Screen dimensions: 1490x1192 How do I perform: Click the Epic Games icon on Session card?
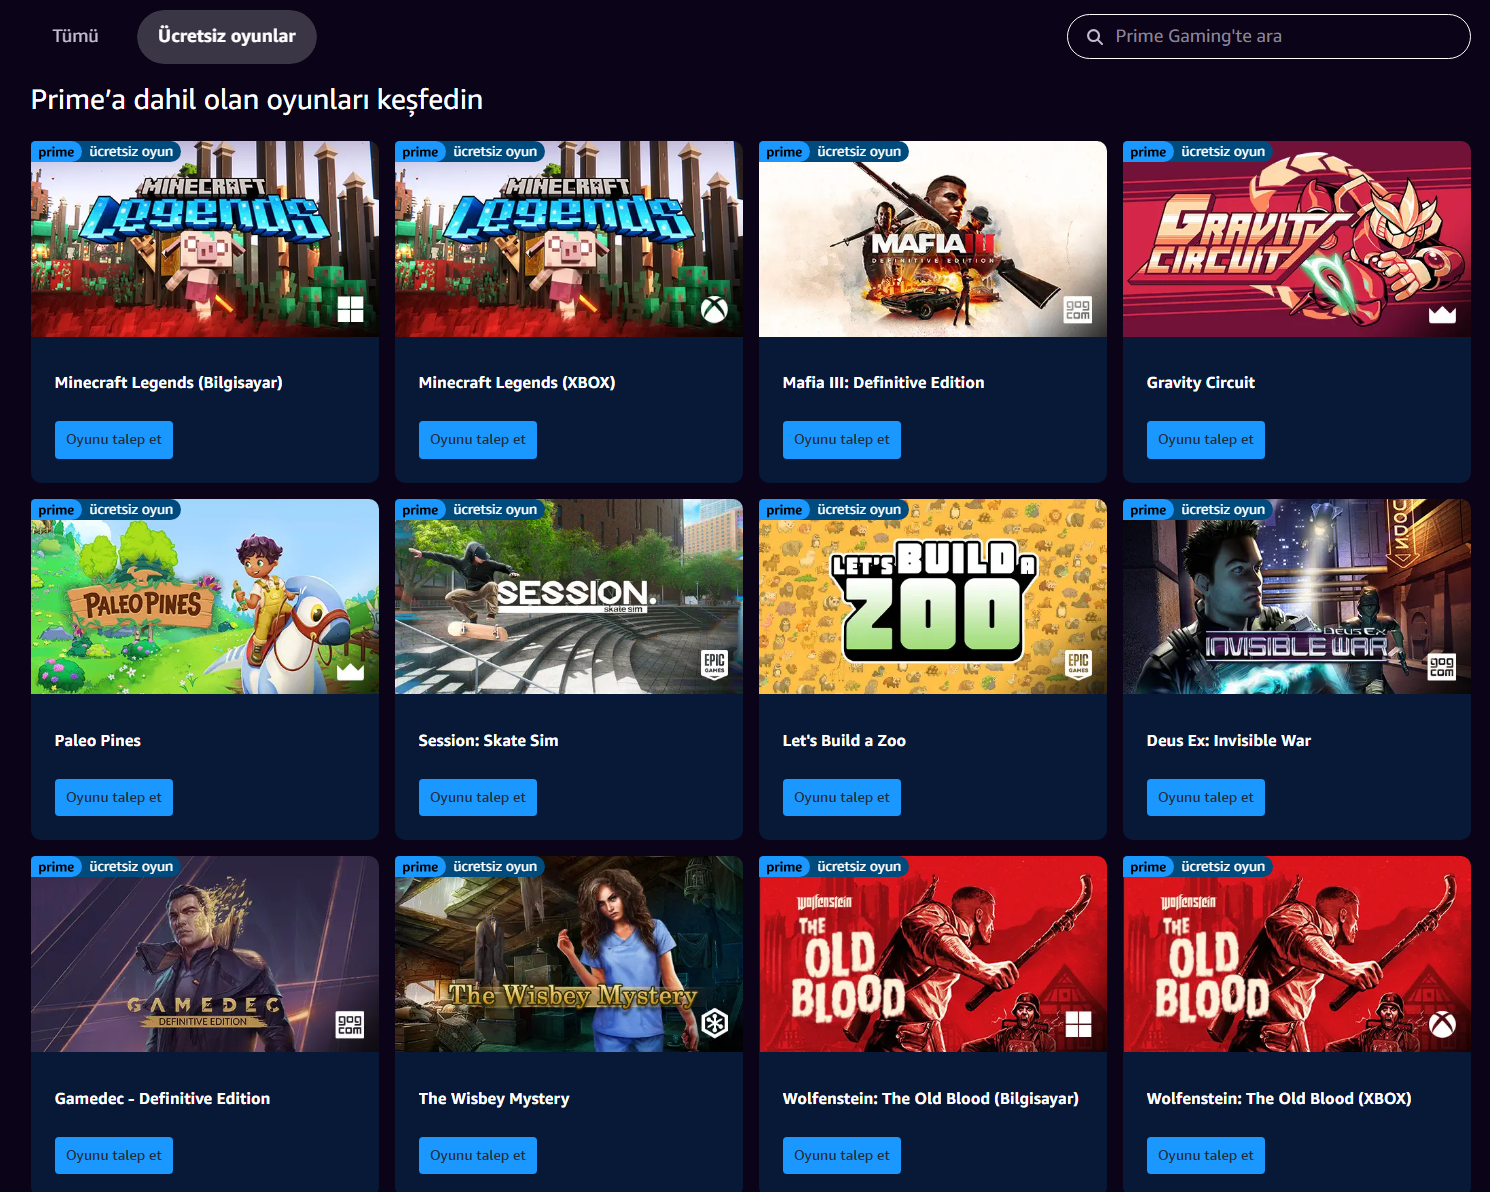tap(714, 664)
